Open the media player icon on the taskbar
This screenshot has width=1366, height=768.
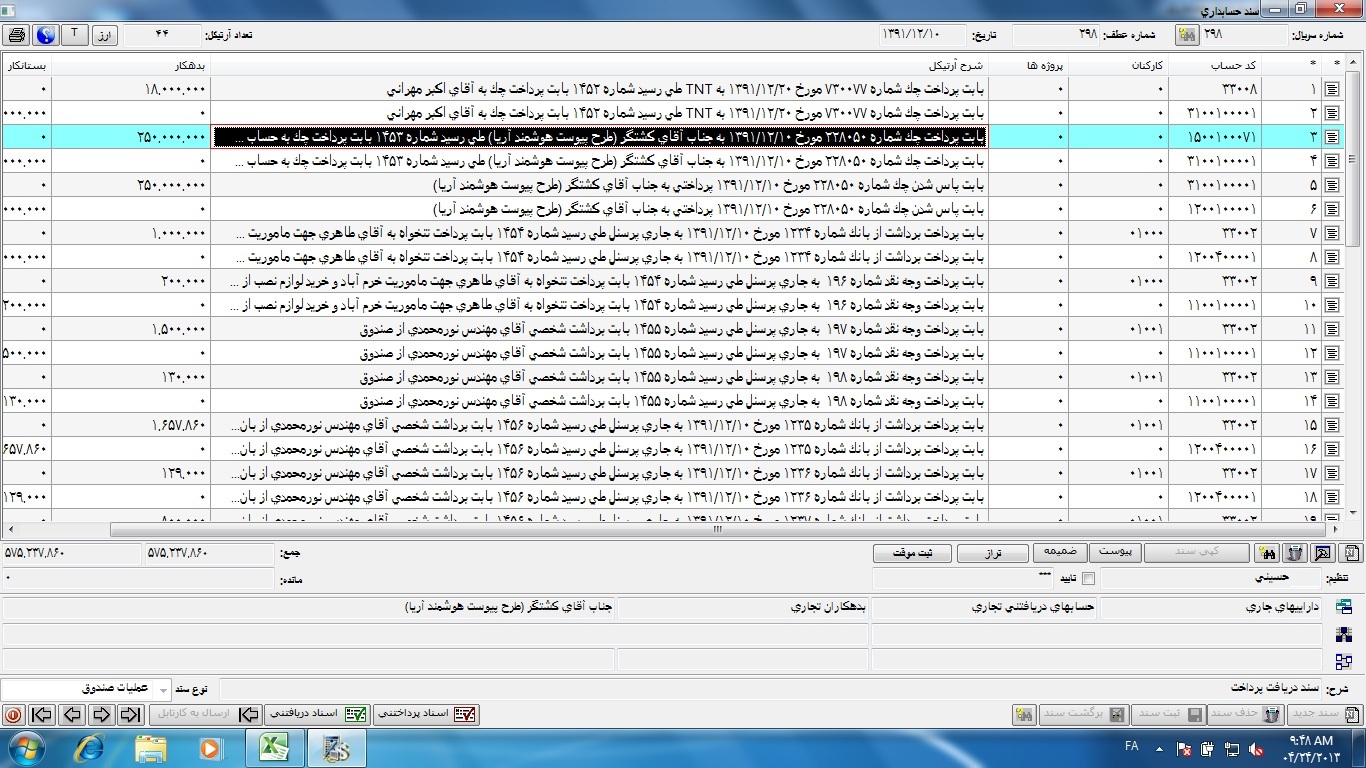[211, 747]
